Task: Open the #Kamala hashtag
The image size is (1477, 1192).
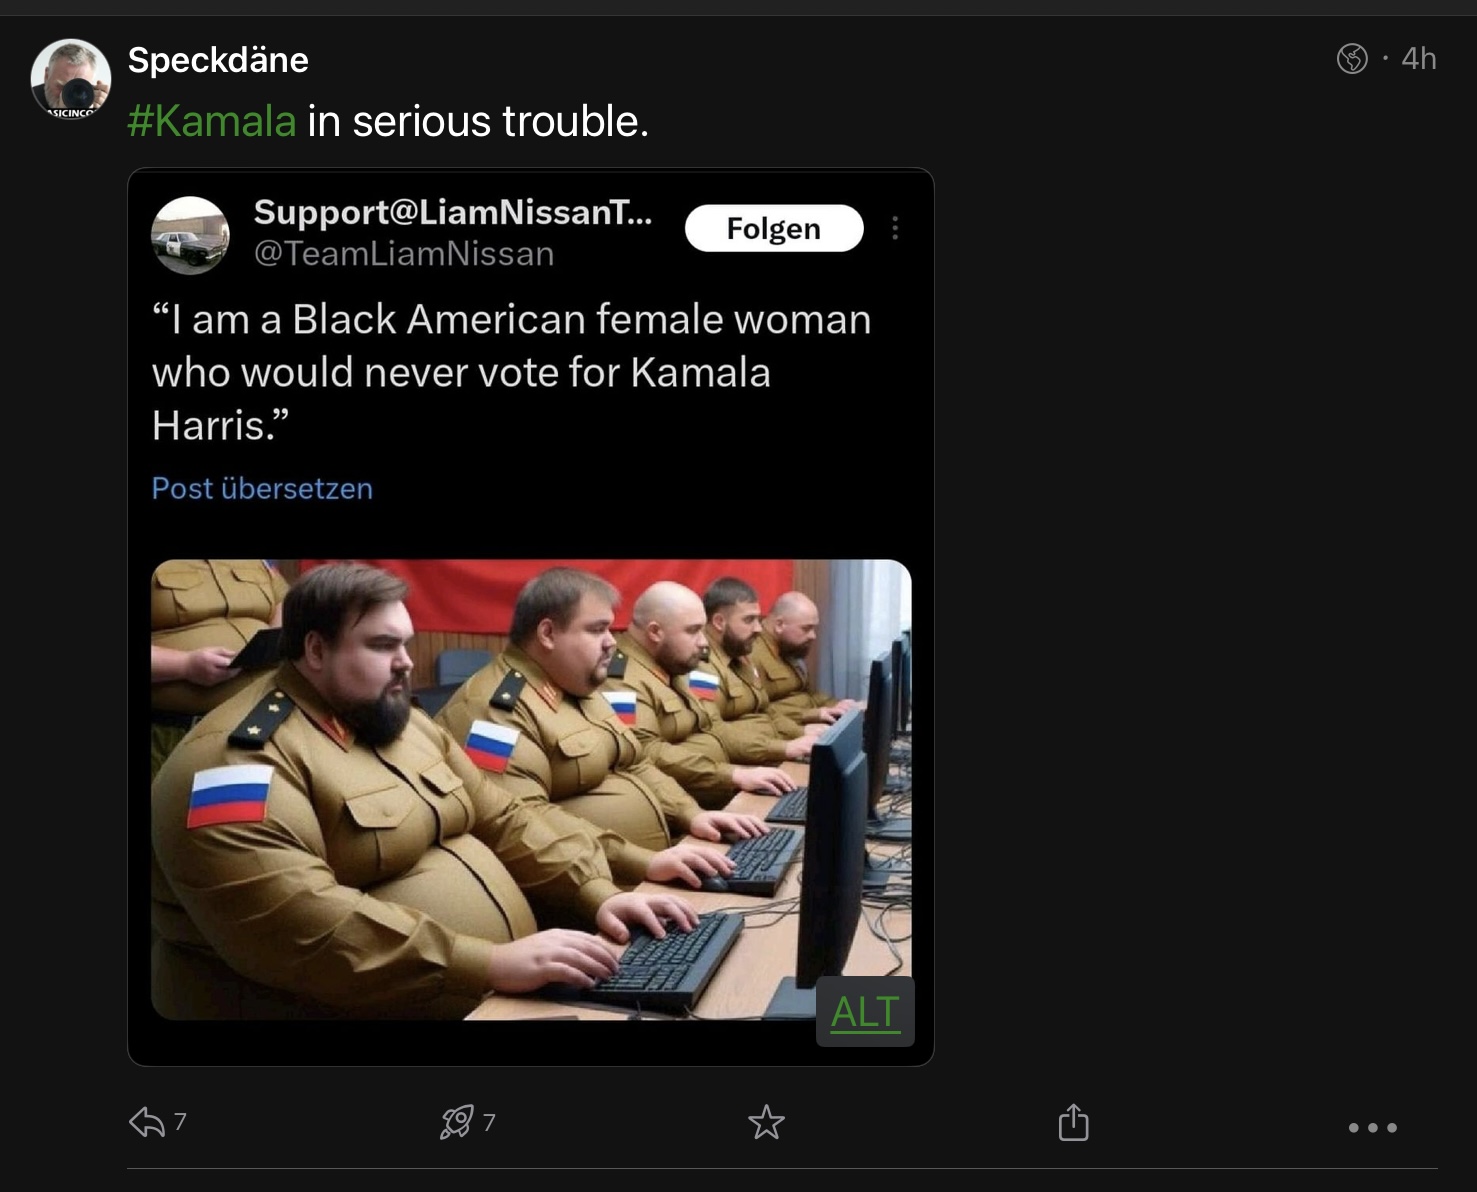Action: point(212,121)
